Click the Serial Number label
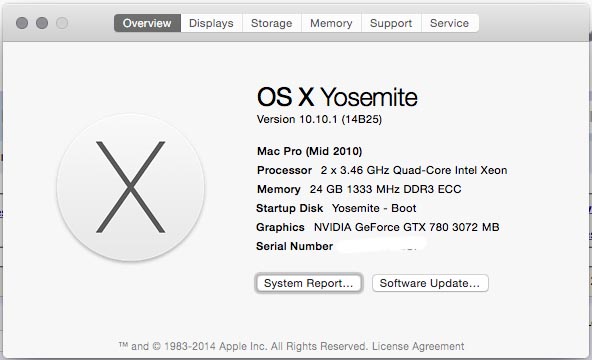 (294, 246)
